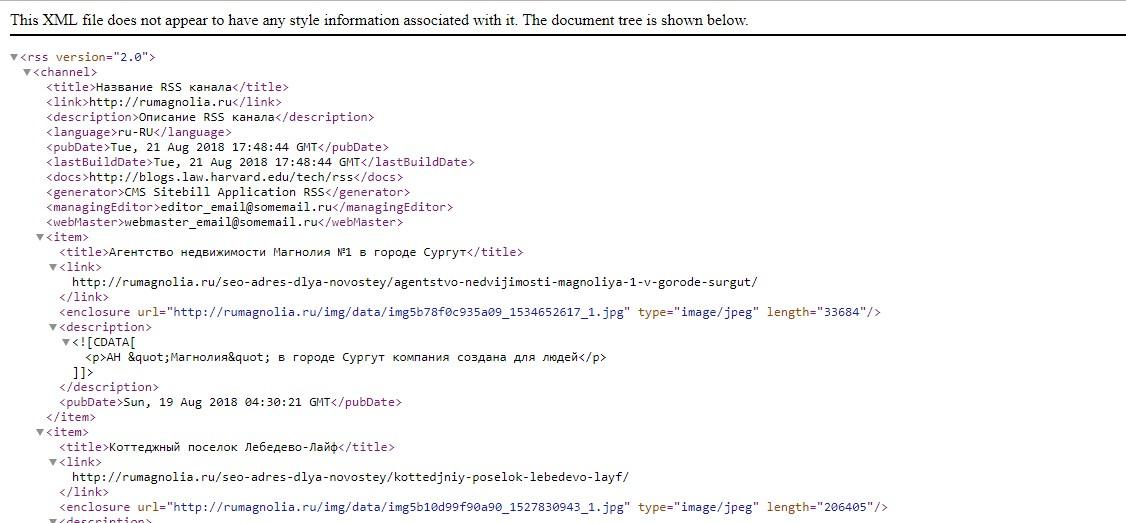Click the "This XML file does not appear" notice
Viewport: 1126px width, 523px height.
coord(379,20)
